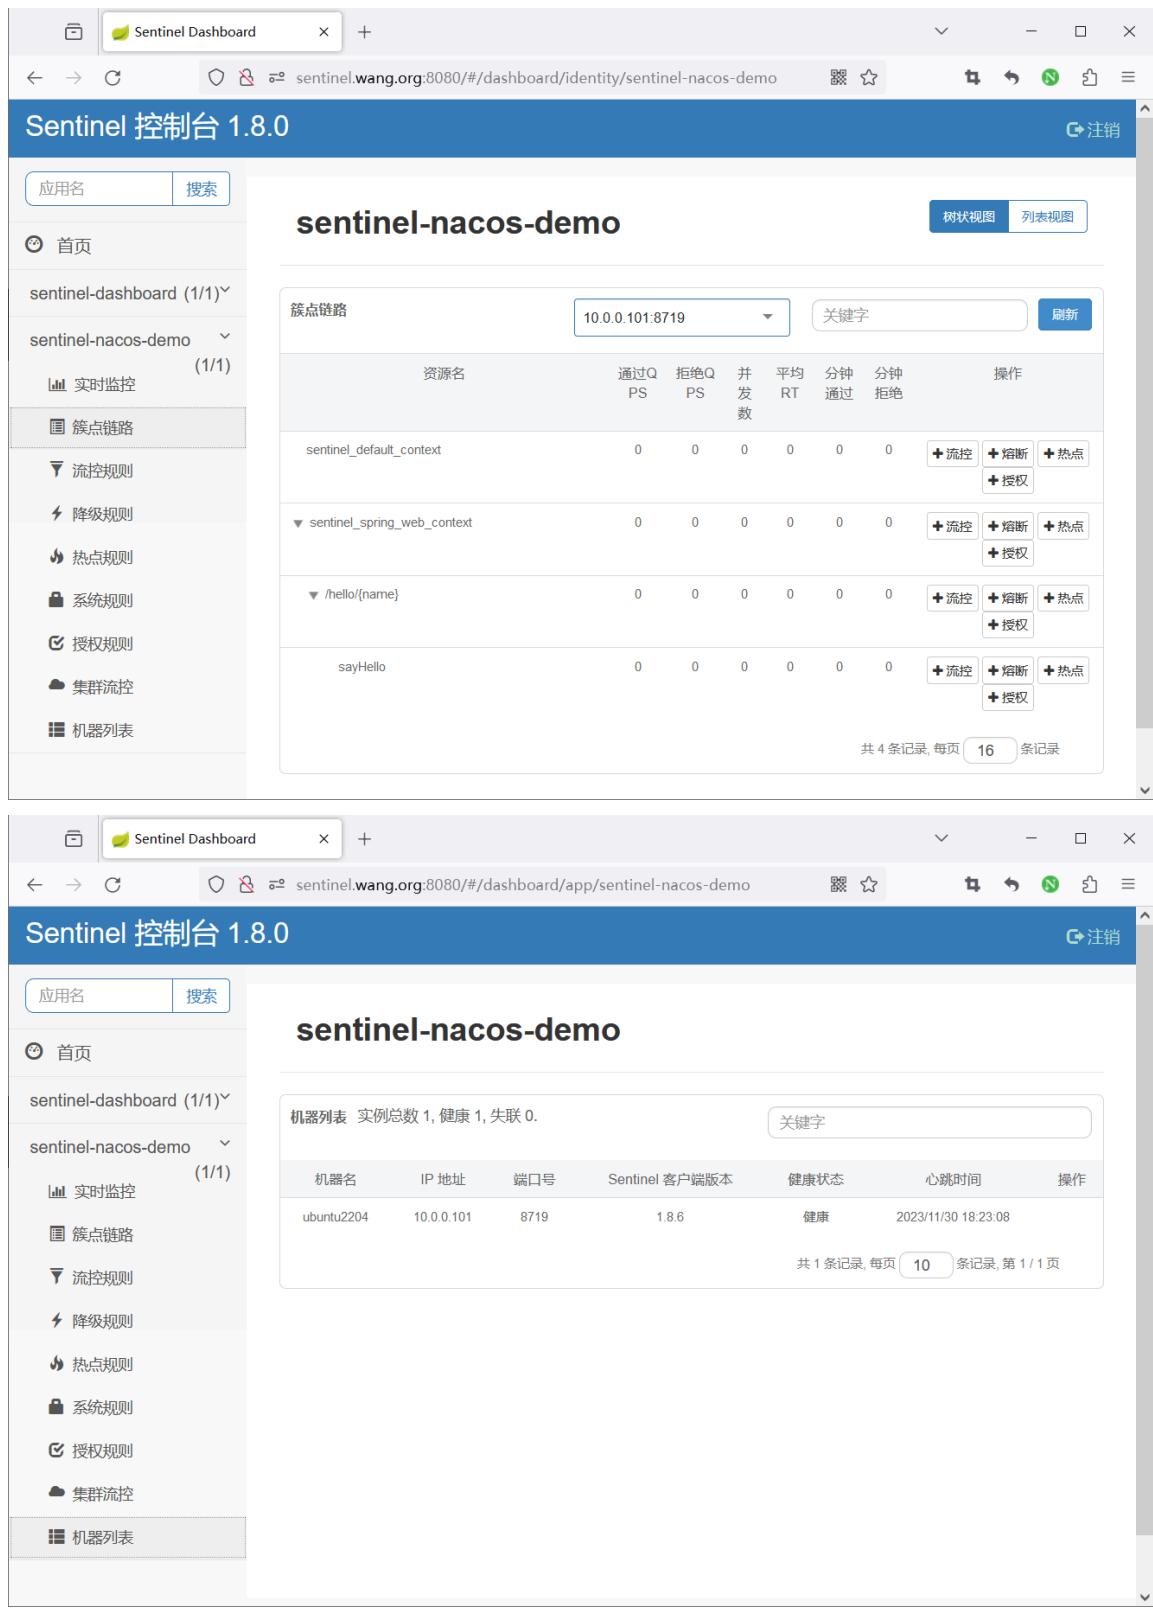Bookmark page star in bottom browser window

pyautogui.click(x=869, y=885)
